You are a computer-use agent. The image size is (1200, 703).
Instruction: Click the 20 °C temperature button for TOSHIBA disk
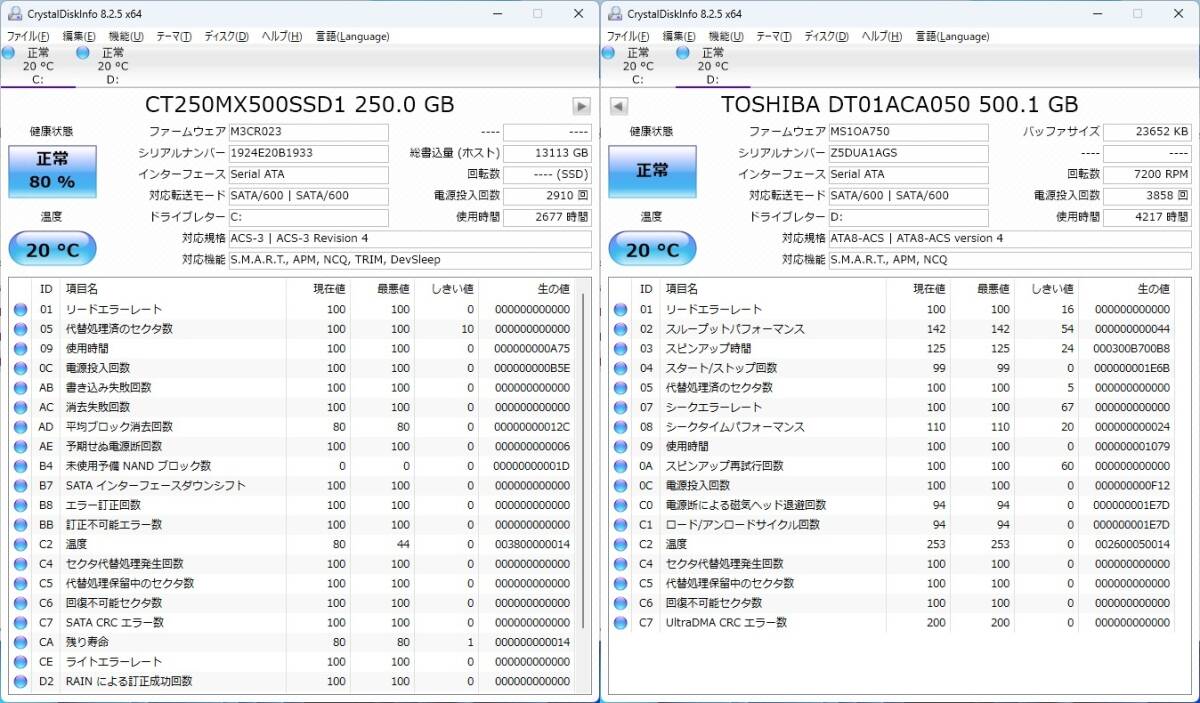(x=653, y=249)
